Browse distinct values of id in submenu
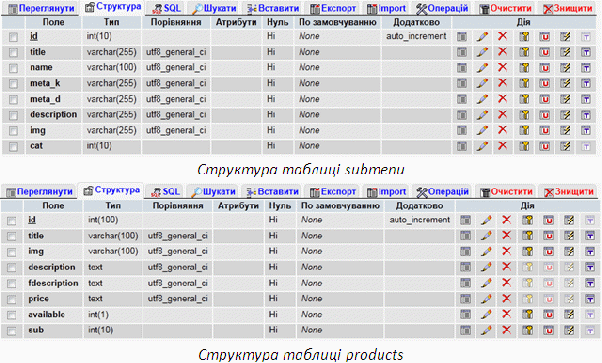This screenshot has height=363, width=602. 462,36
